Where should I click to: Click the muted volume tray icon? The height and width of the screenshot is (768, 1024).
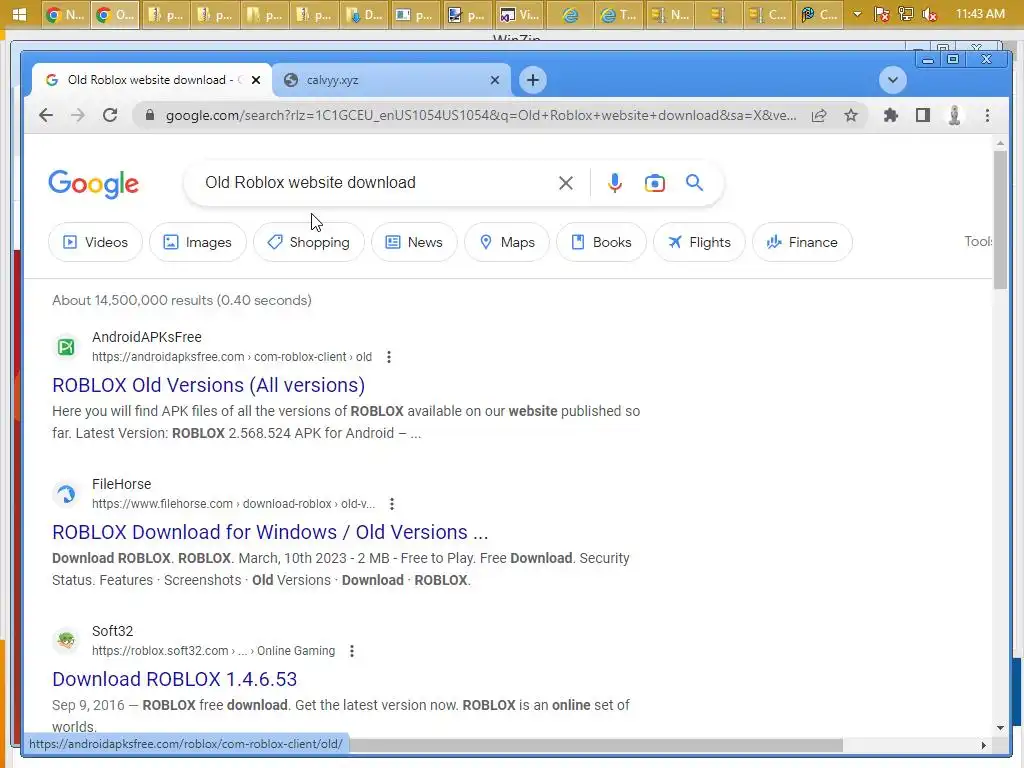click(929, 14)
